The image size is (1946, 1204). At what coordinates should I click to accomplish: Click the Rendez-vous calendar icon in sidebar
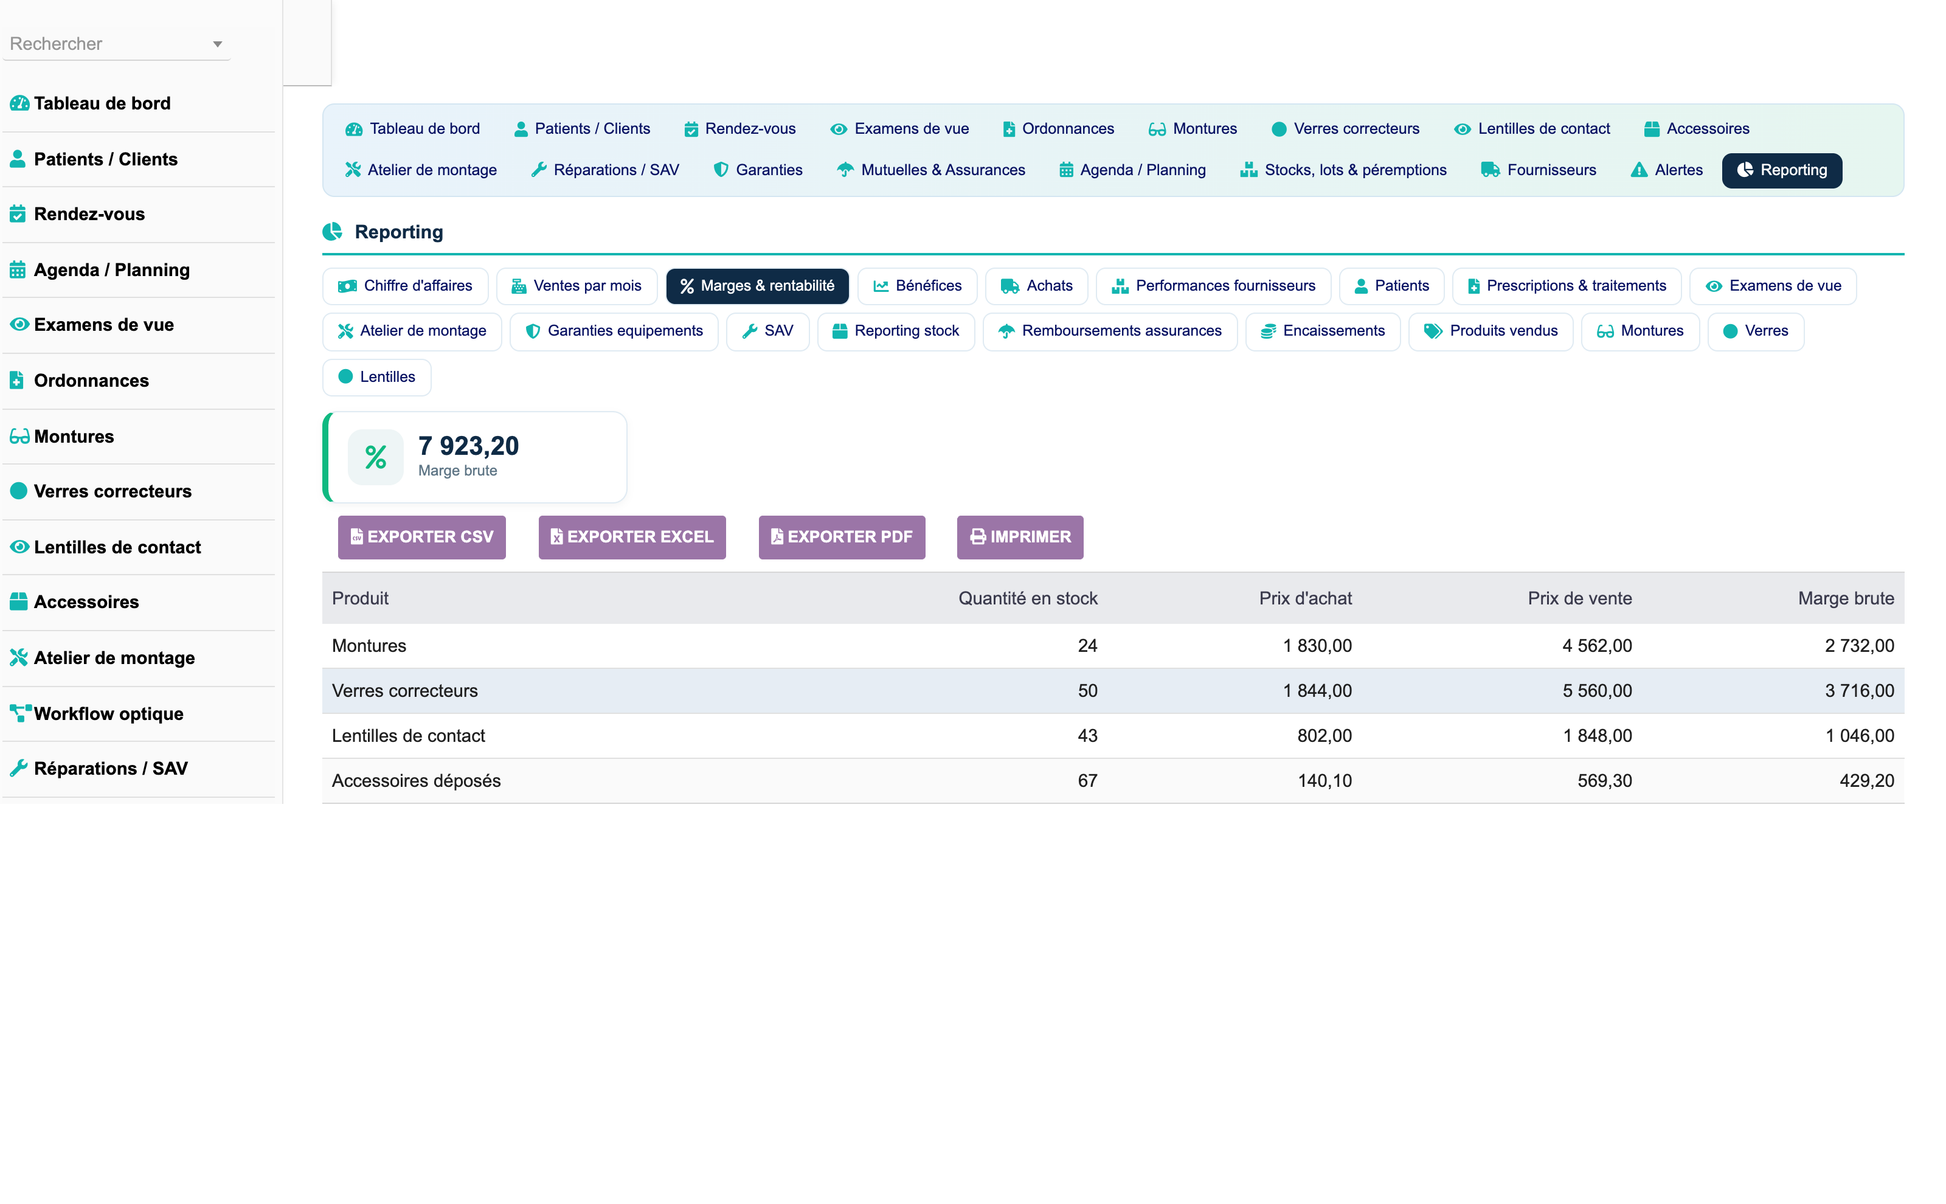18,214
